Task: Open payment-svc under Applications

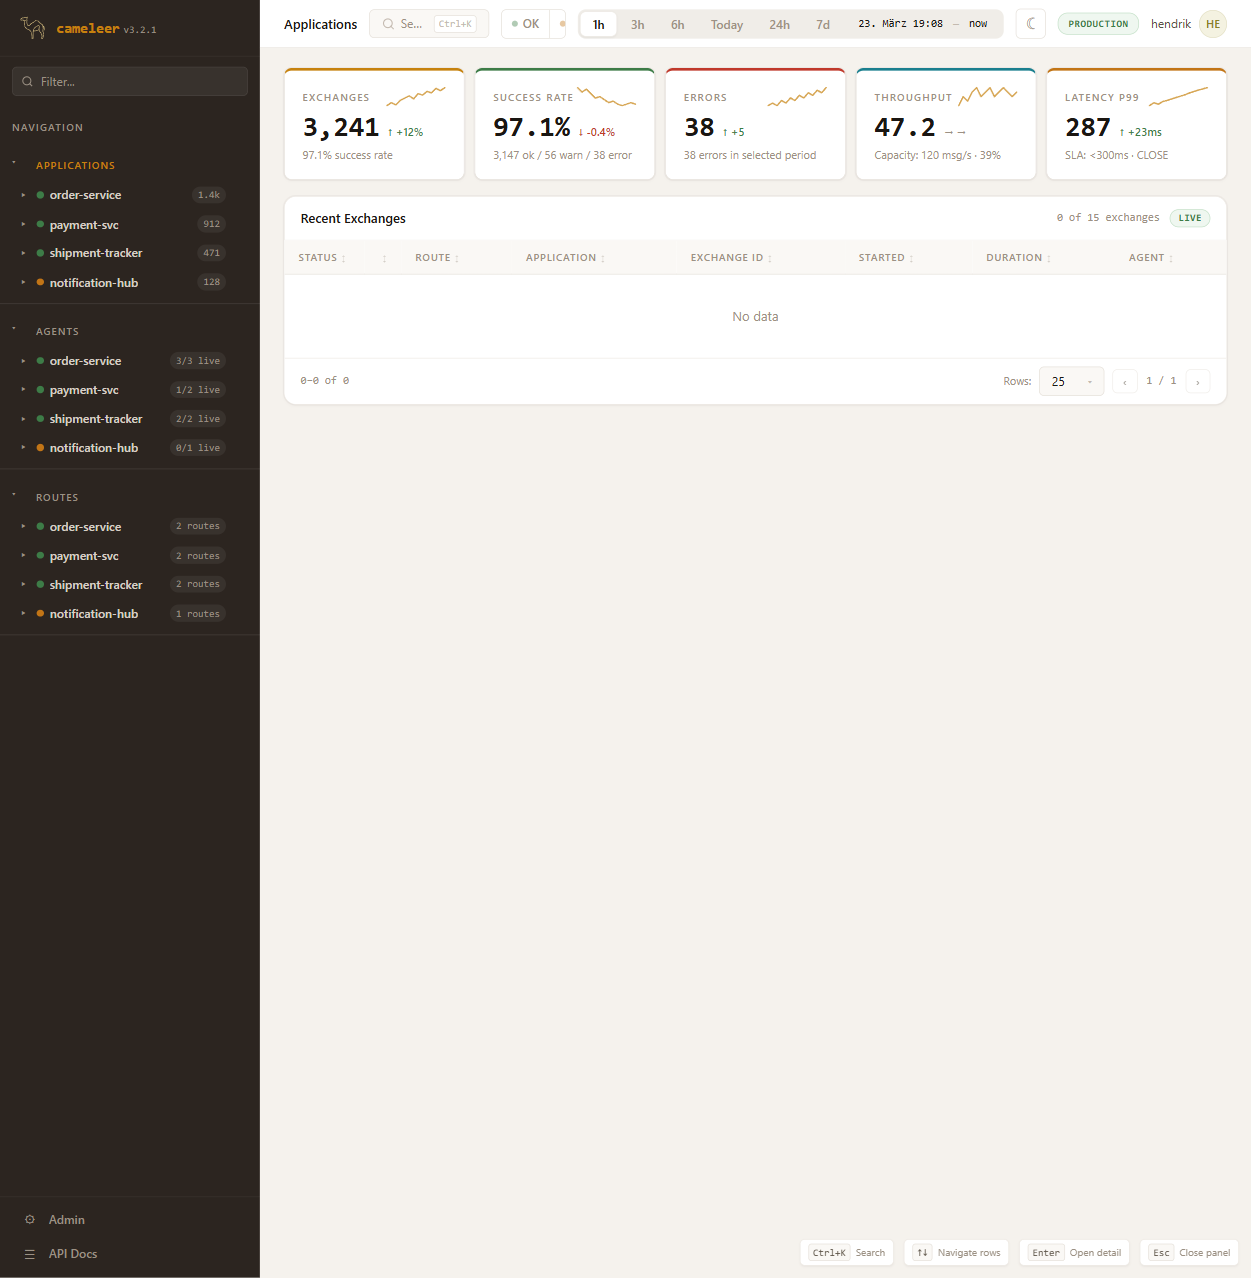Action: (84, 225)
